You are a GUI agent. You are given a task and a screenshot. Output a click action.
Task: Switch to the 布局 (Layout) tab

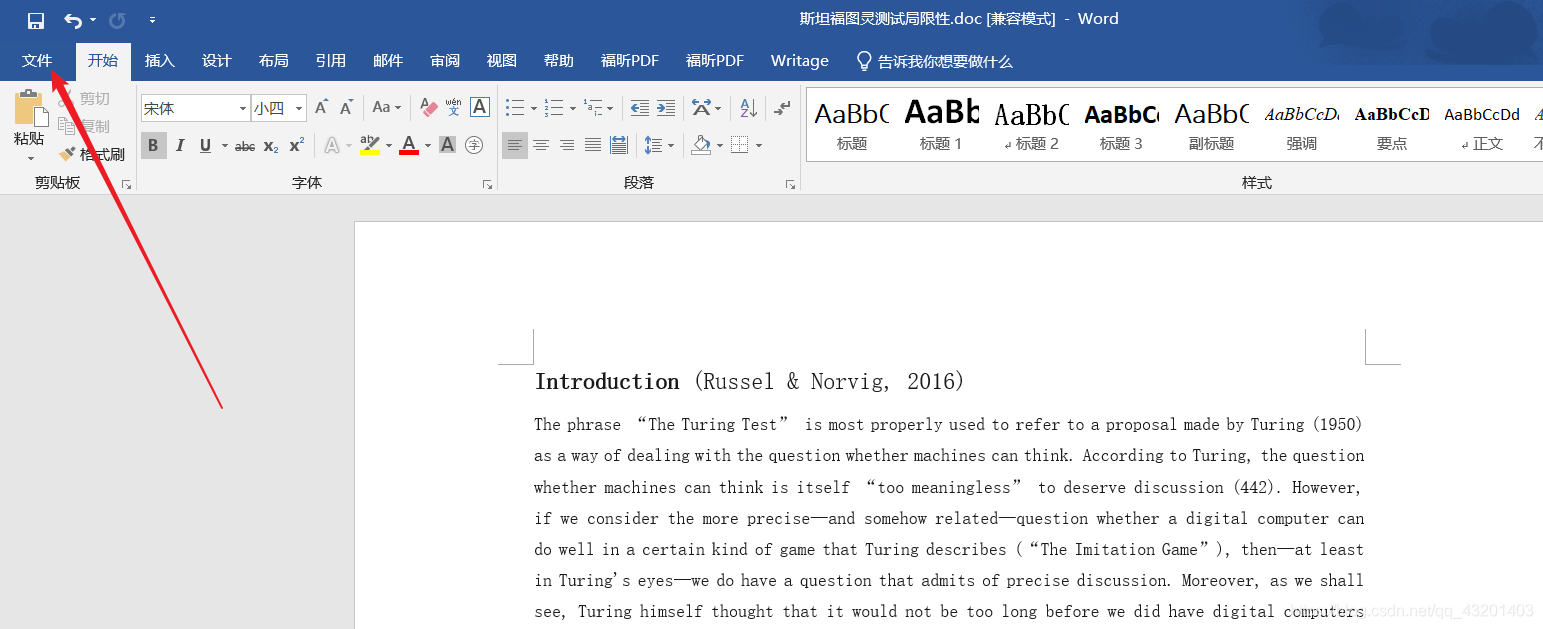(273, 61)
